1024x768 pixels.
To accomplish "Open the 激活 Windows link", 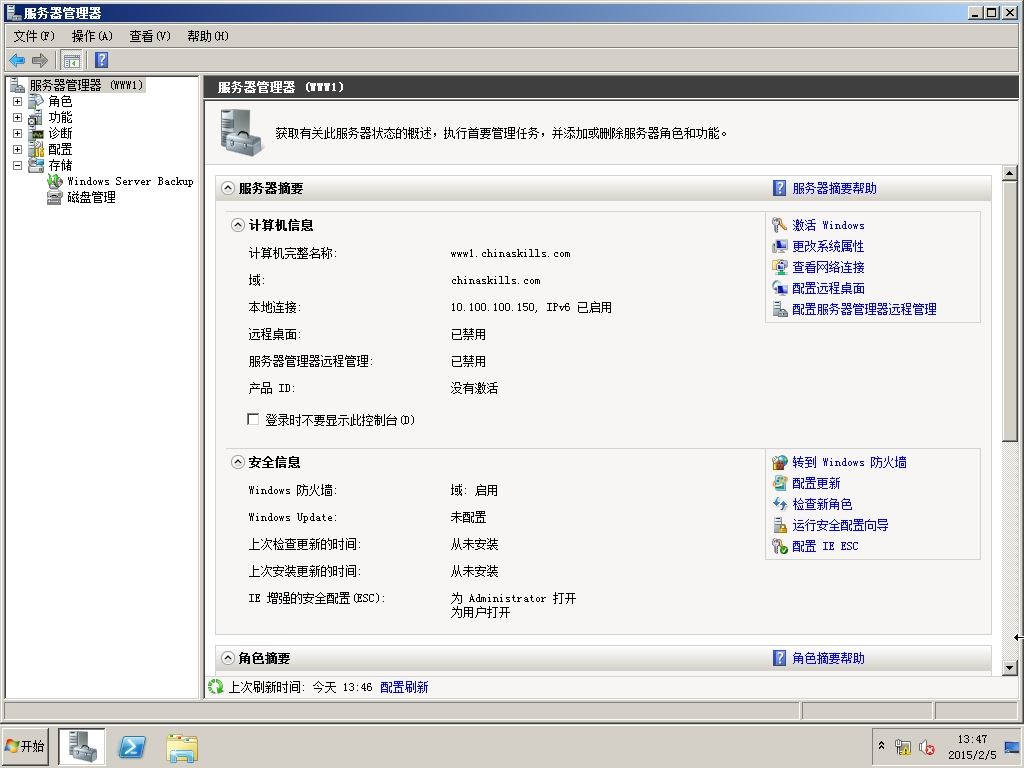I will [x=828, y=225].
